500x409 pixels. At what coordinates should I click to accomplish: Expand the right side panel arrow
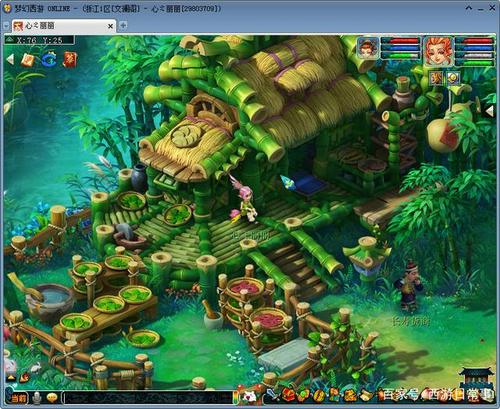click(x=489, y=111)
